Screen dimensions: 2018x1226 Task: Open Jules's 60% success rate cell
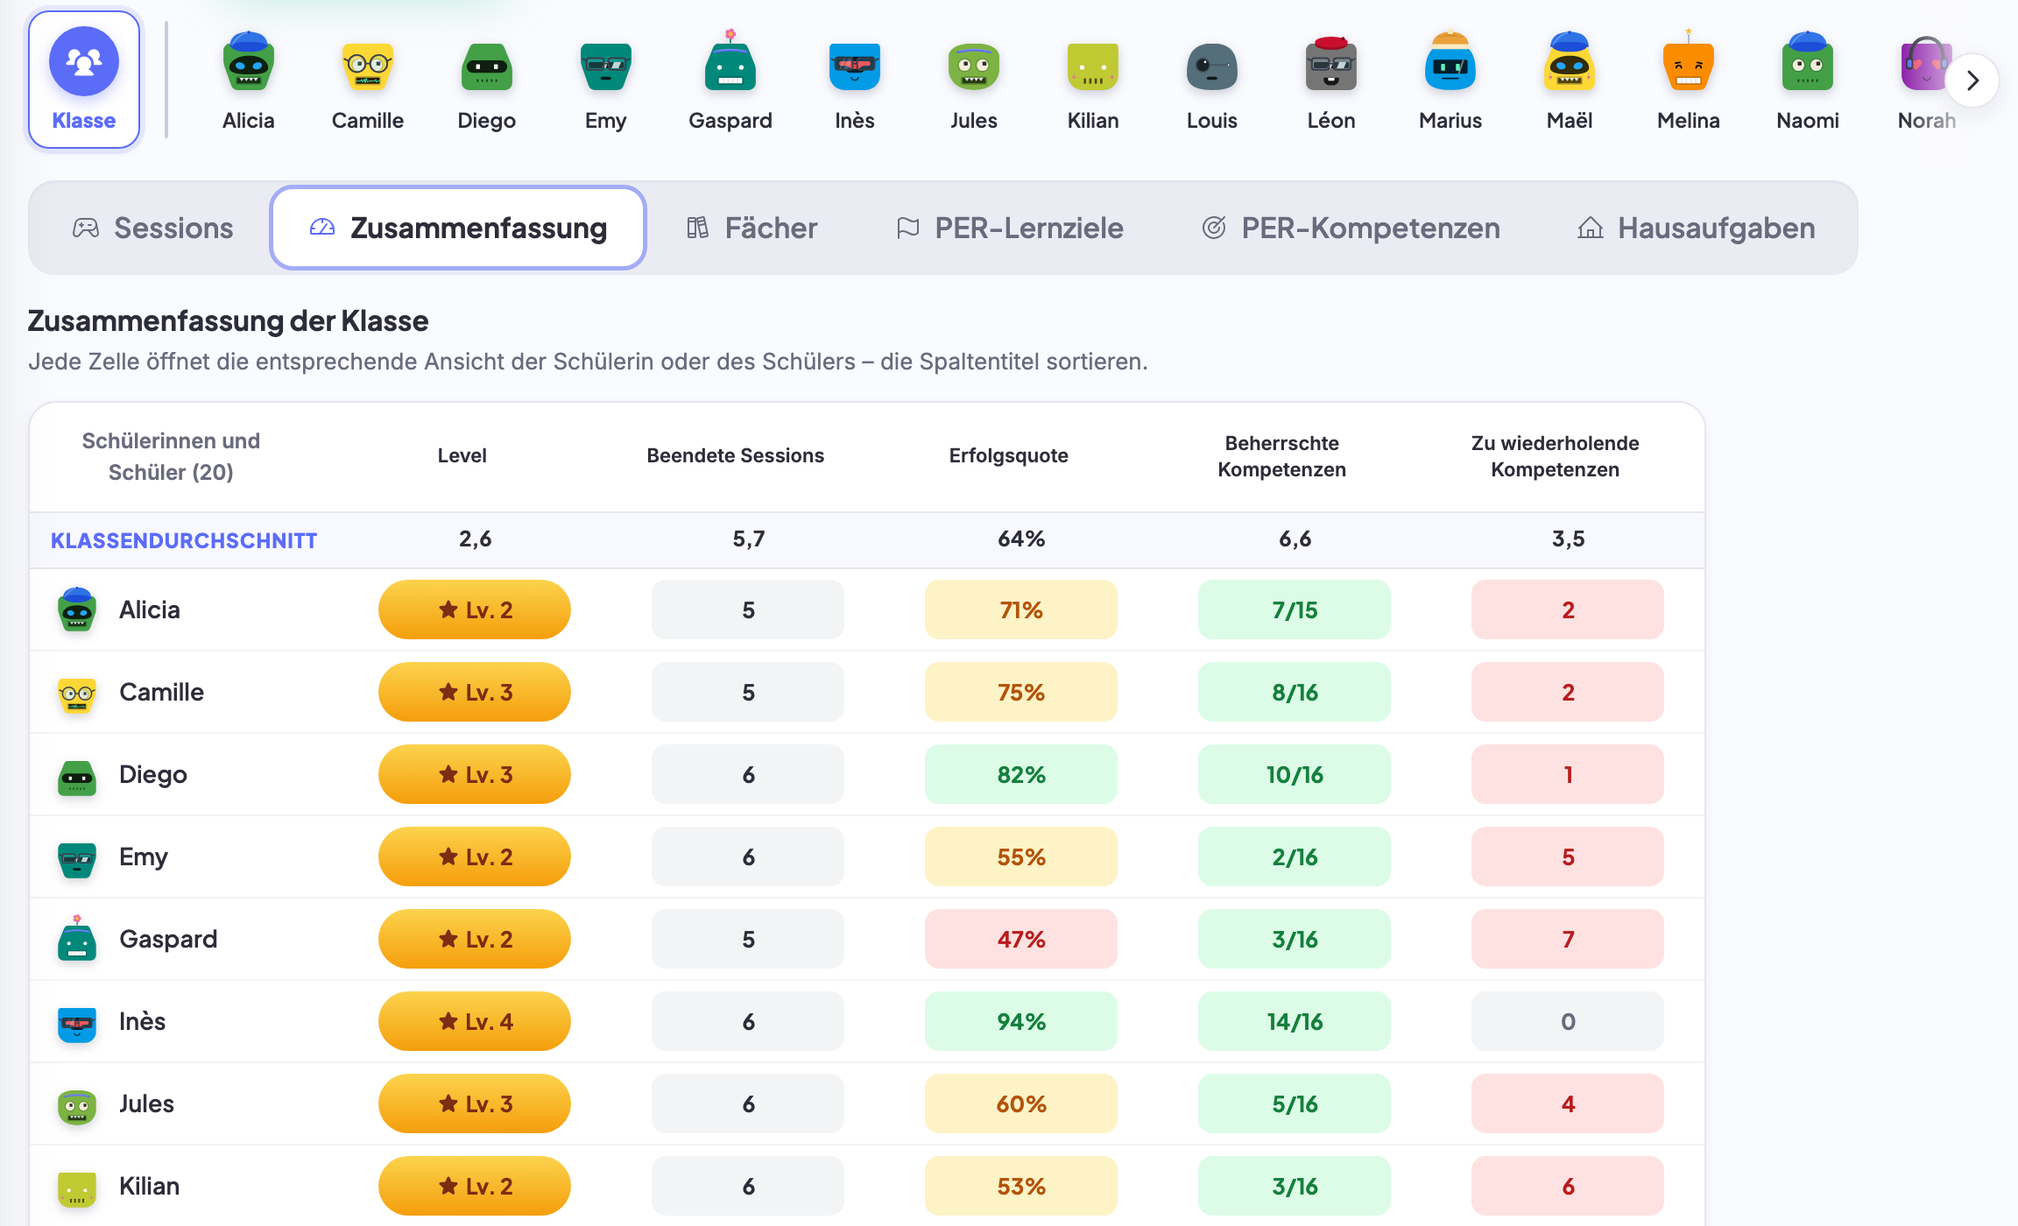(1020, 1104)
